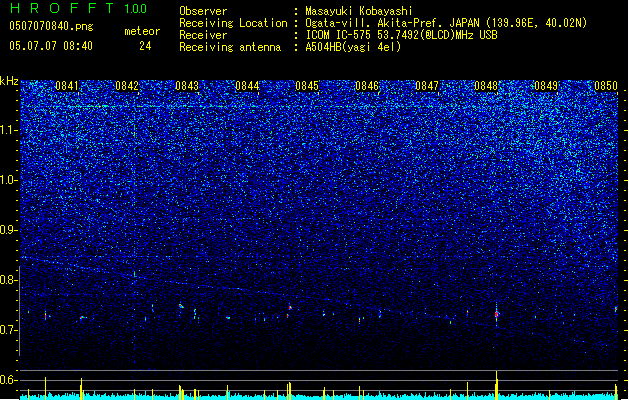Screen dimensions: 629x400
Task: Click the 0846 time marker
Action: pos(367,86)
